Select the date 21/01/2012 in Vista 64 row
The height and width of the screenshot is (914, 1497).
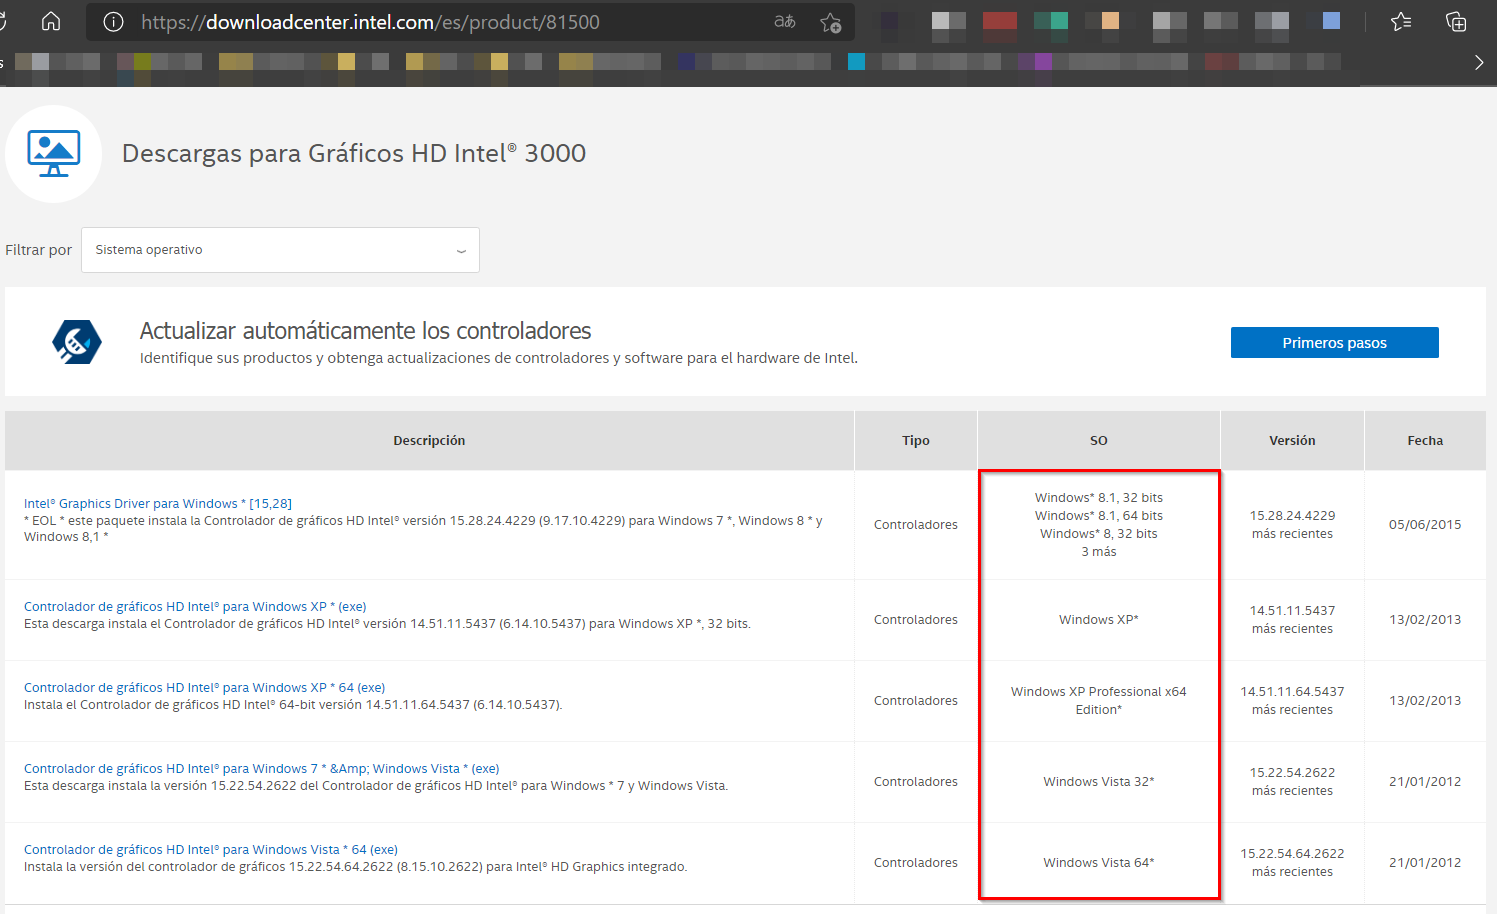(1425, 862)
